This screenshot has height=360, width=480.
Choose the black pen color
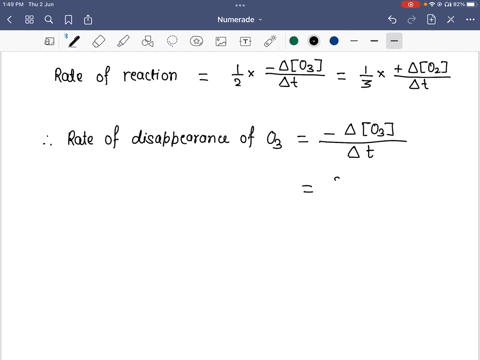tap(314, 41)
